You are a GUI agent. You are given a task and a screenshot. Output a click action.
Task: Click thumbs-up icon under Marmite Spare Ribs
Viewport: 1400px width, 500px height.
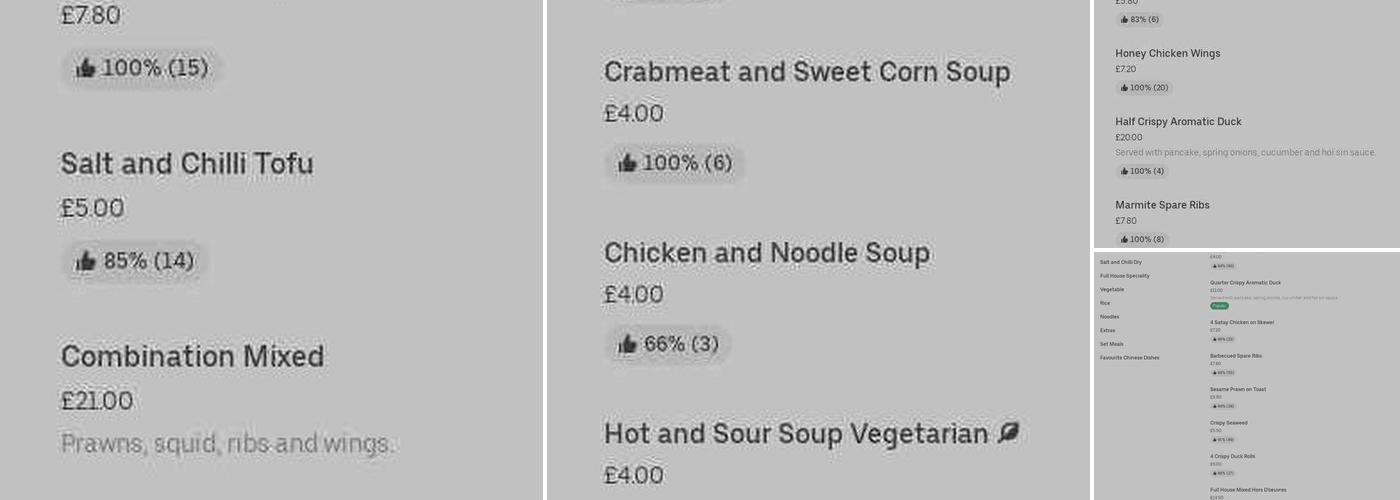(x=1124, y=240)
